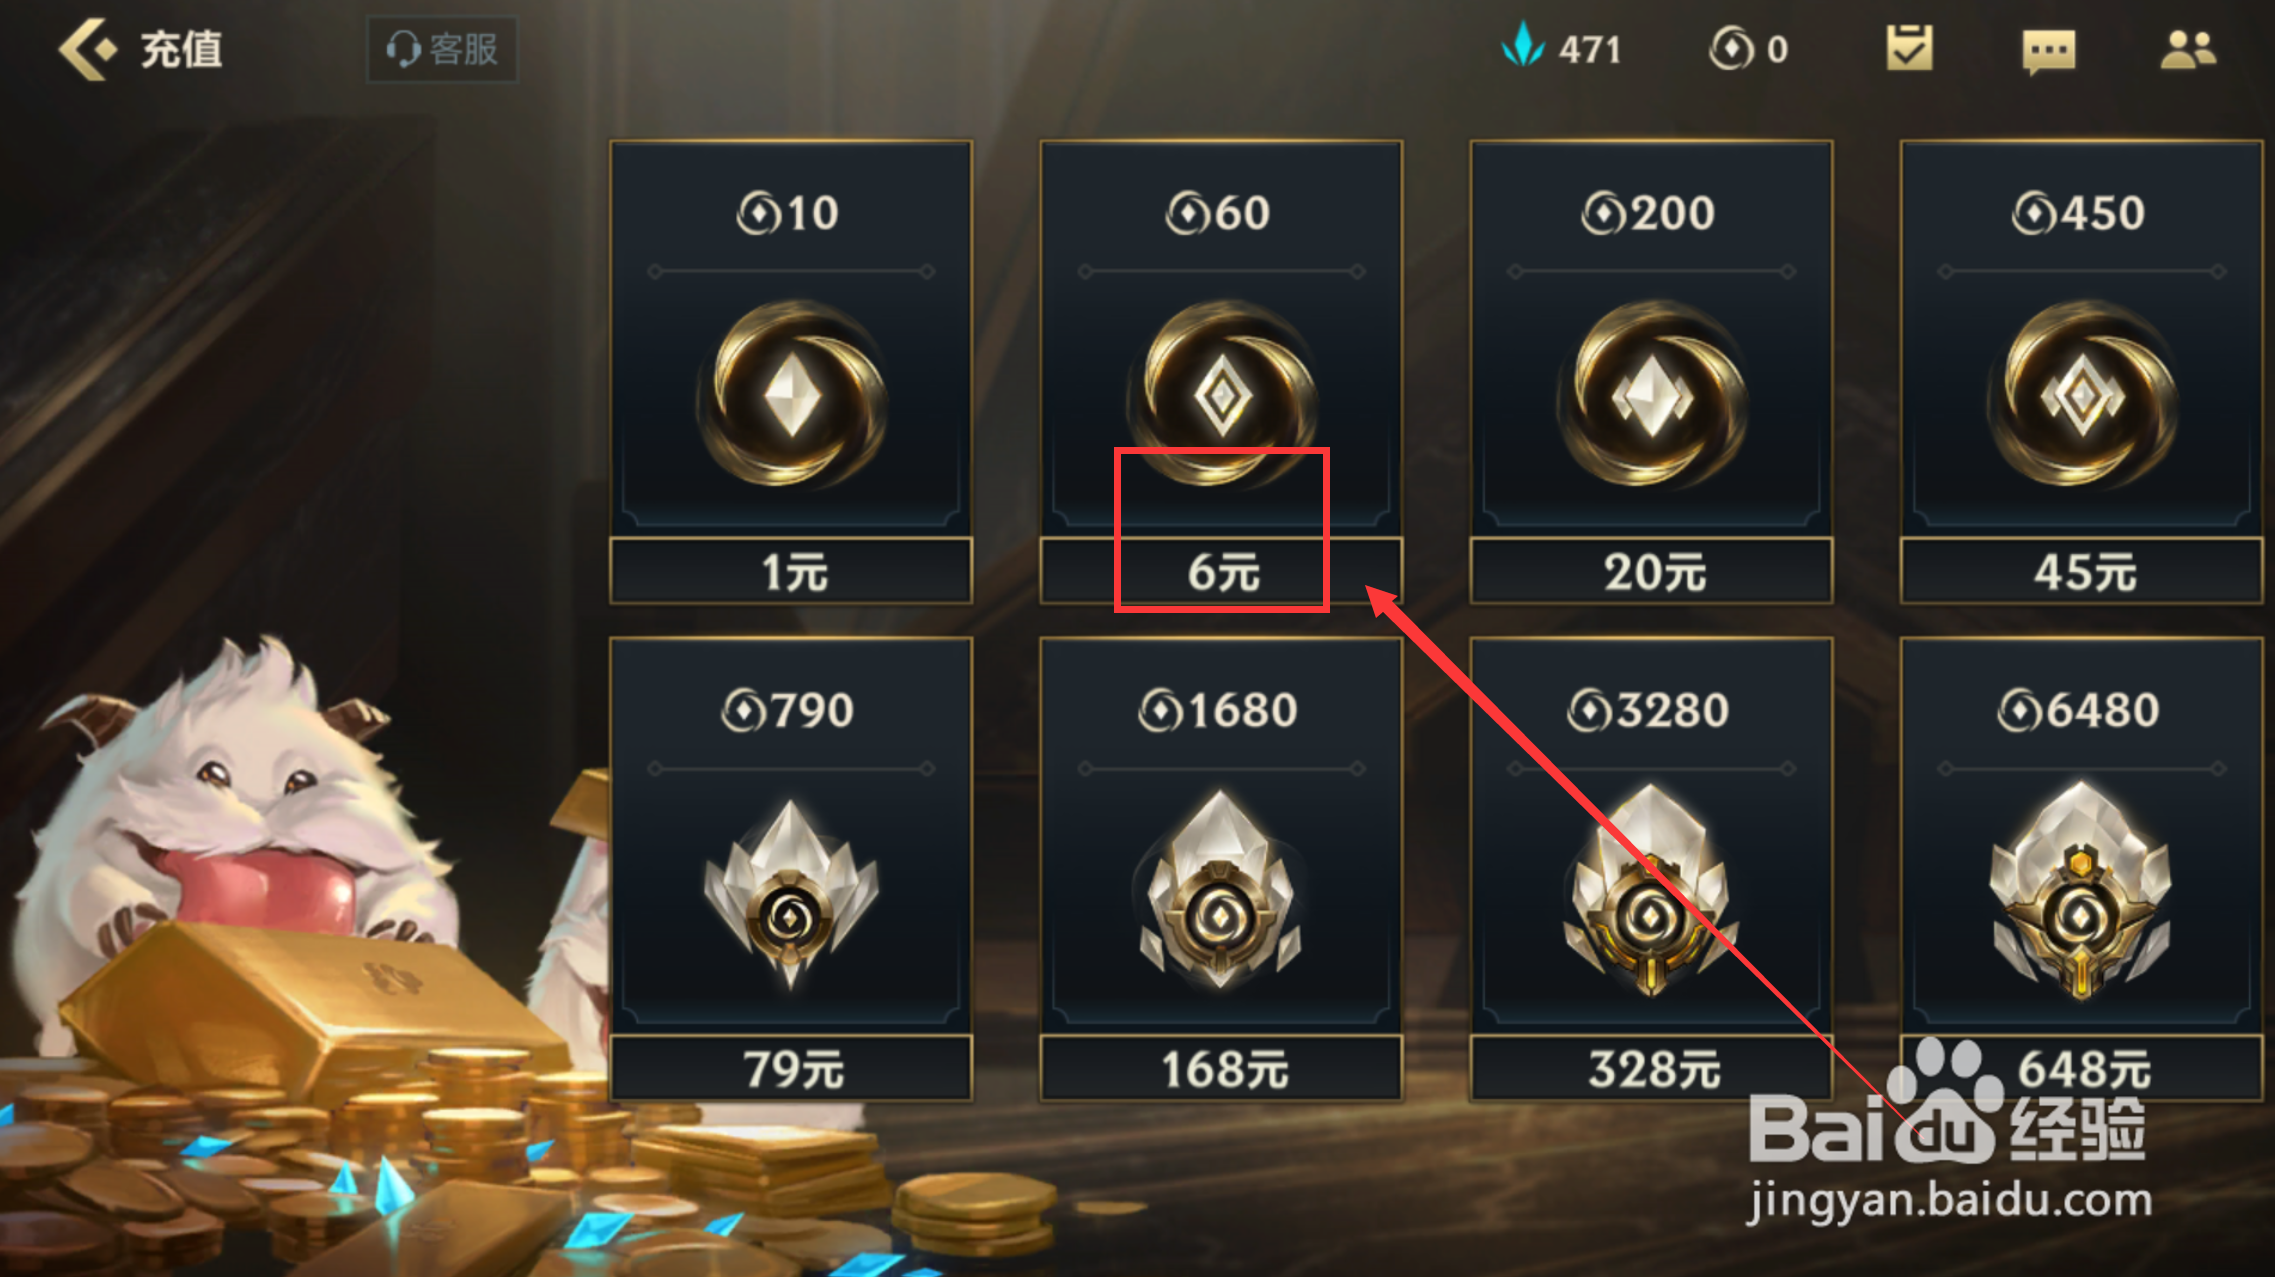Buy the 6元 recharge option
This screenshot has width=2275, height=1277.
pyautogui.click(x=1221, y=572)
